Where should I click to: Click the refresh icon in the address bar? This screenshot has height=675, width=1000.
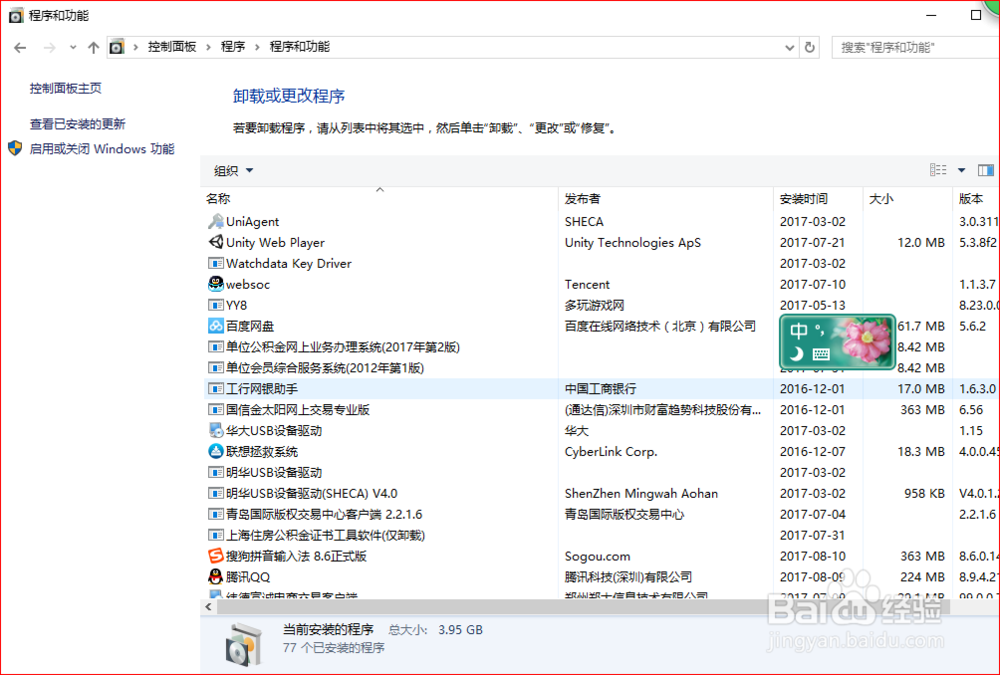[x=810, y=46]
